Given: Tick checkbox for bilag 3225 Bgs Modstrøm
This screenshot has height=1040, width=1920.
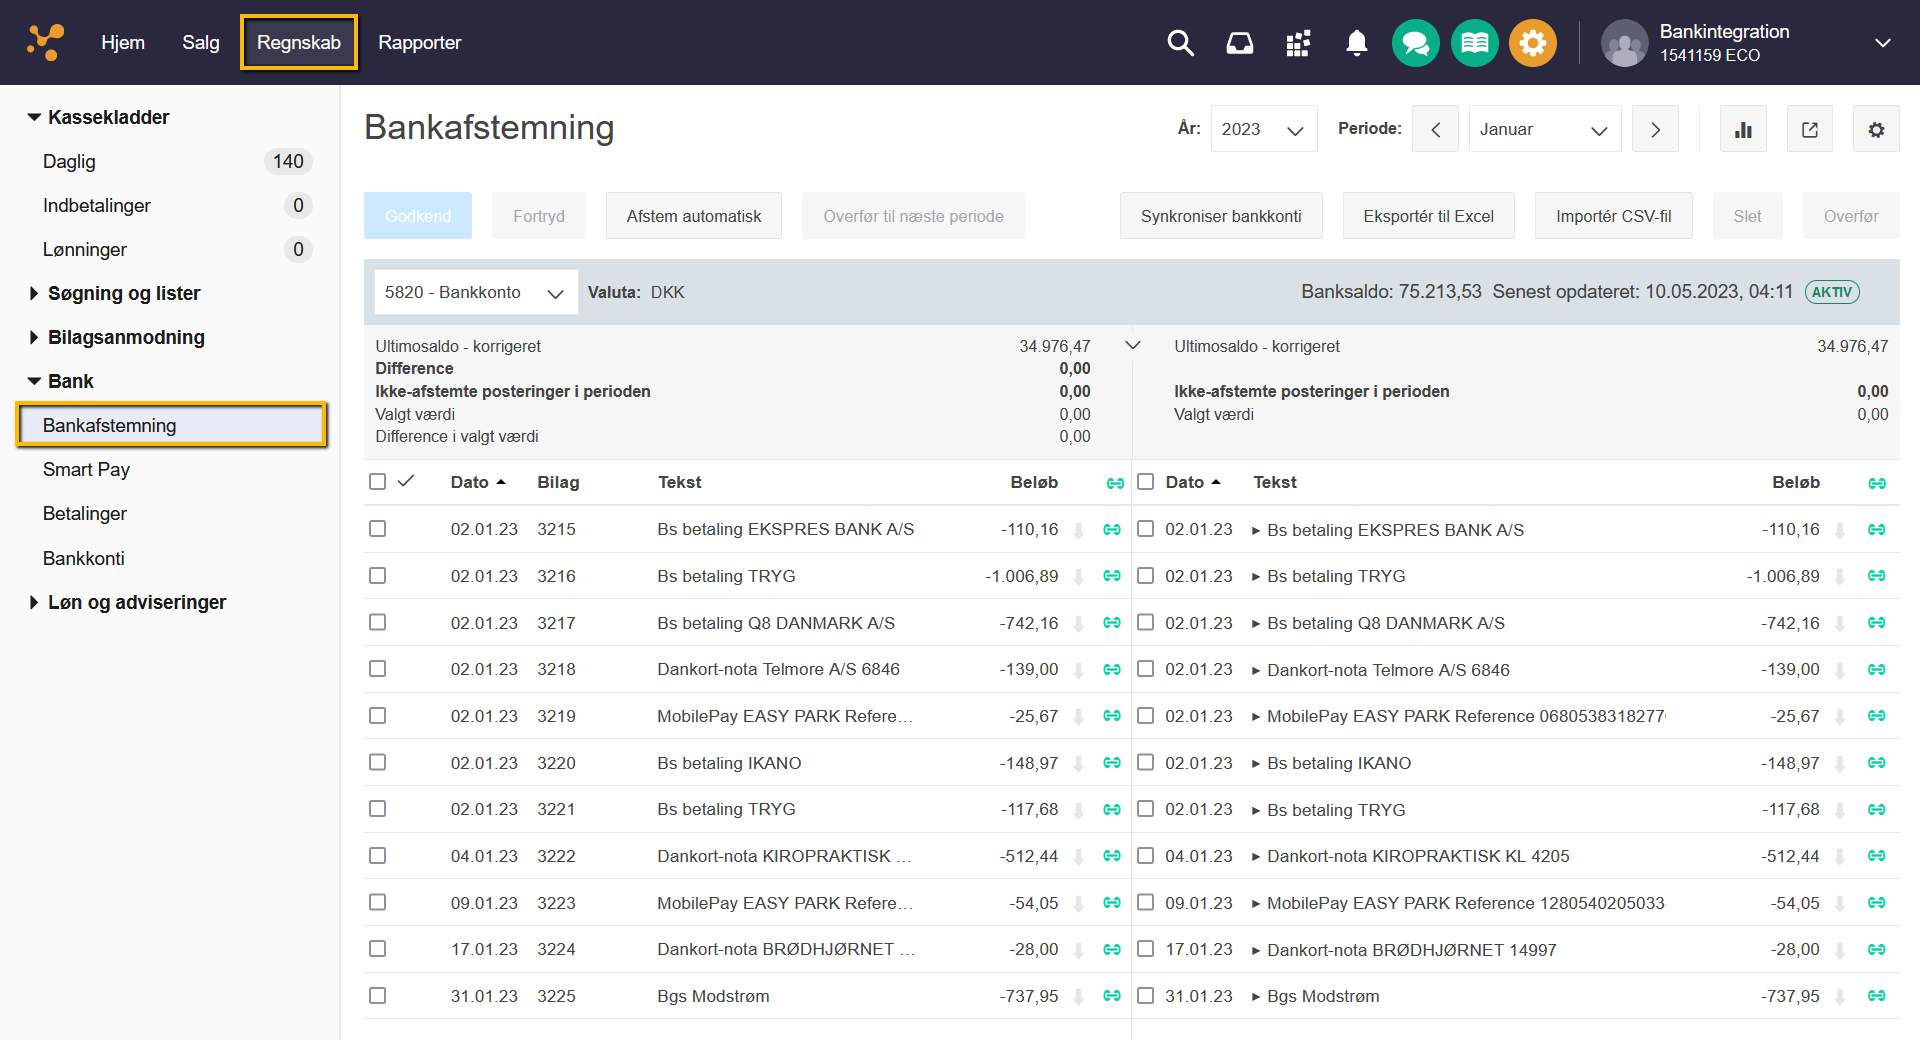Looking at the screenshot, I should point(377,996).
